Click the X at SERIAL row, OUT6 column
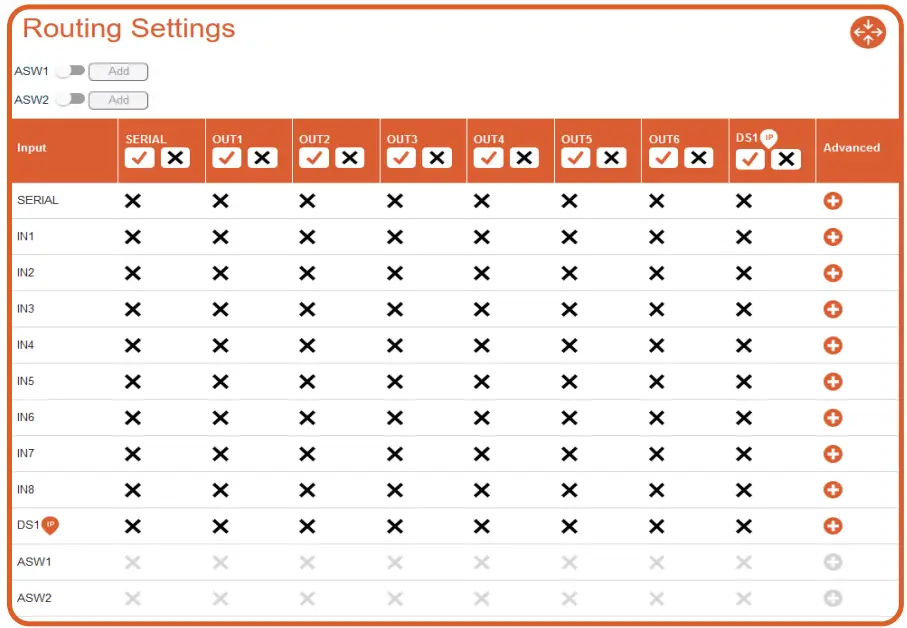This screenshot has height=628, width=907. point(656,201)
